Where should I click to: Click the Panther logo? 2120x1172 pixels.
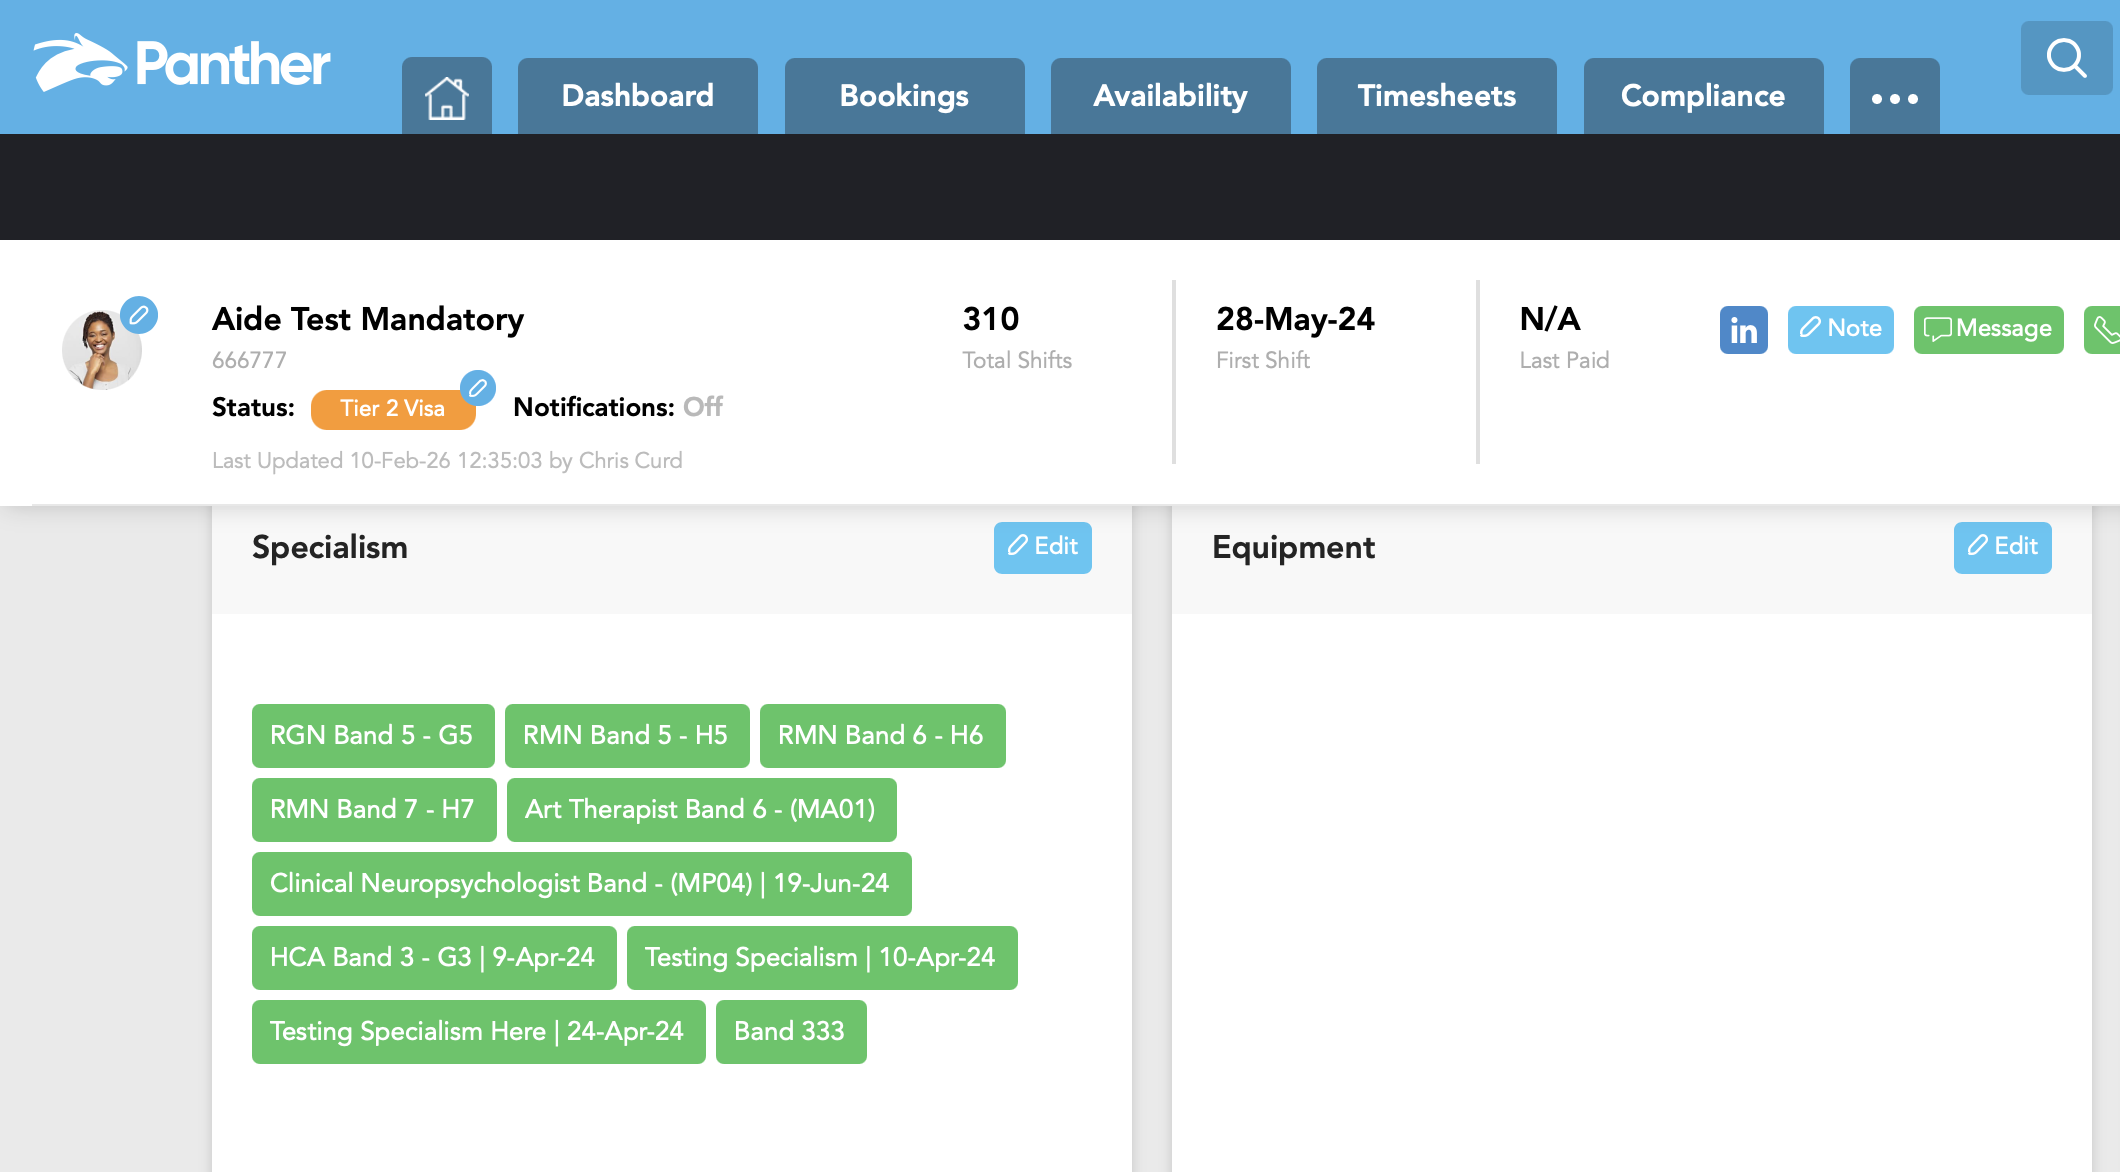point(182,64)
